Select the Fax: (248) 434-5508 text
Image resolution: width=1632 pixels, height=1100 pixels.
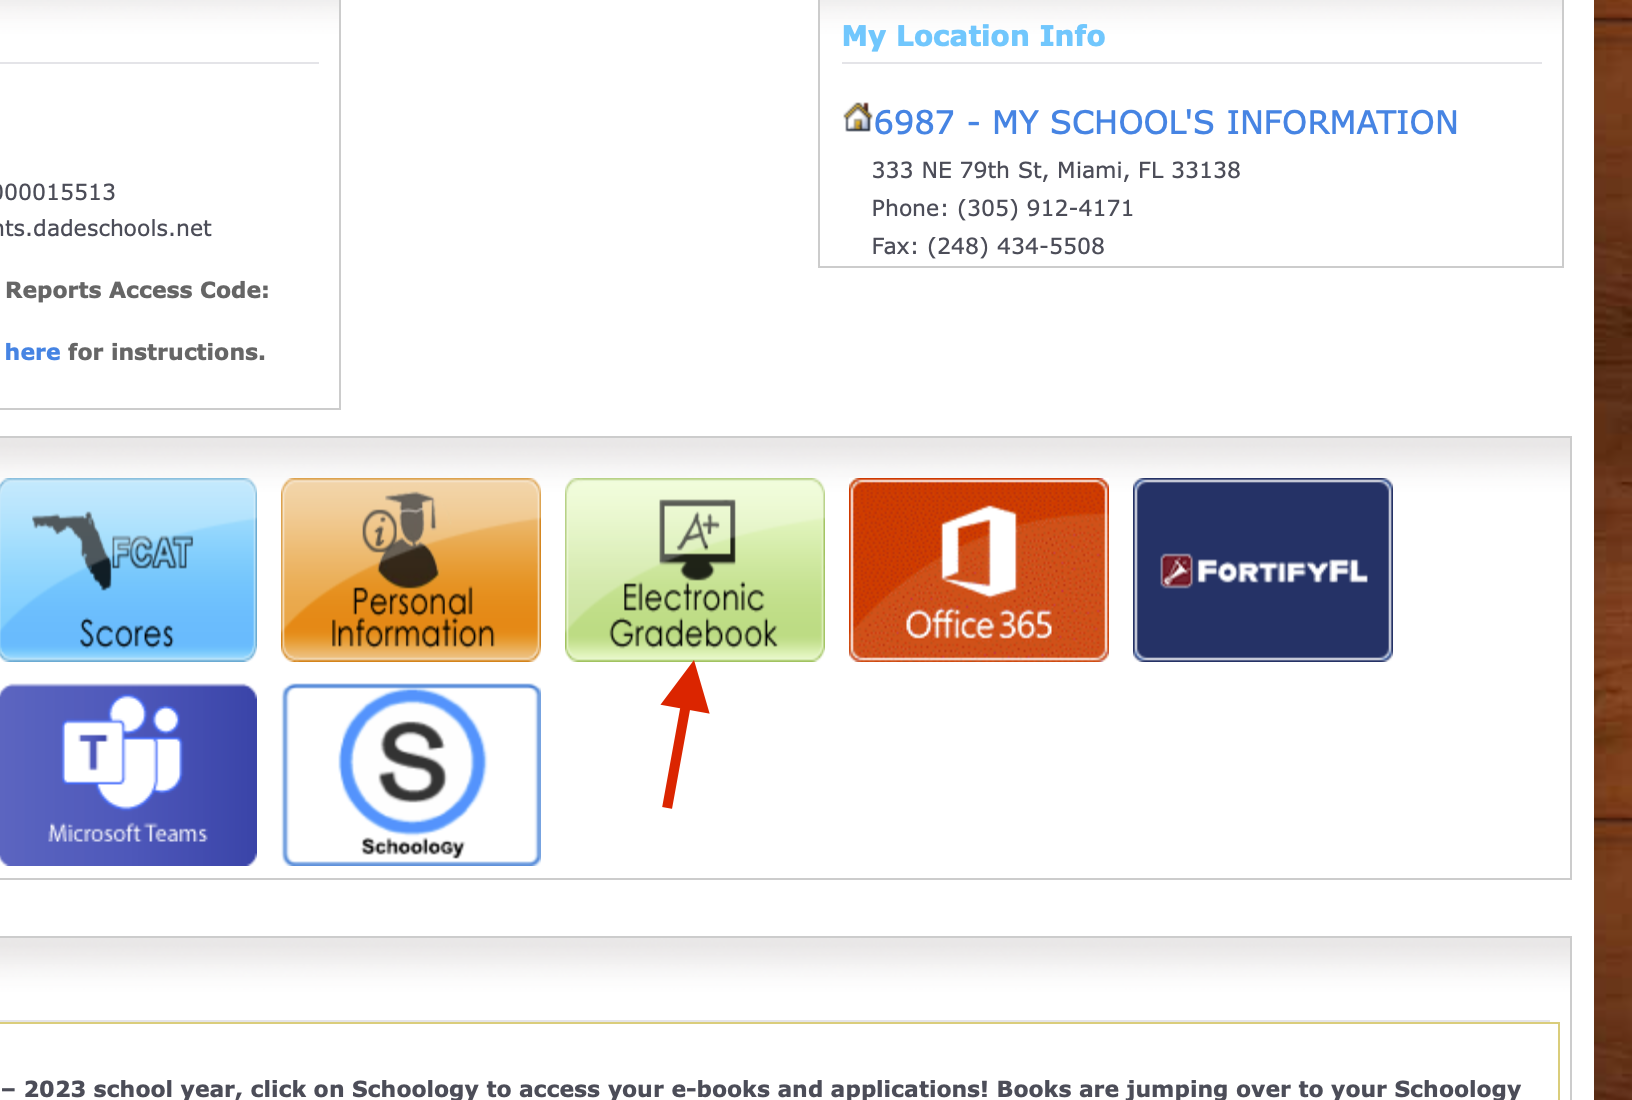pyautogui.click(x=988, y=246)
